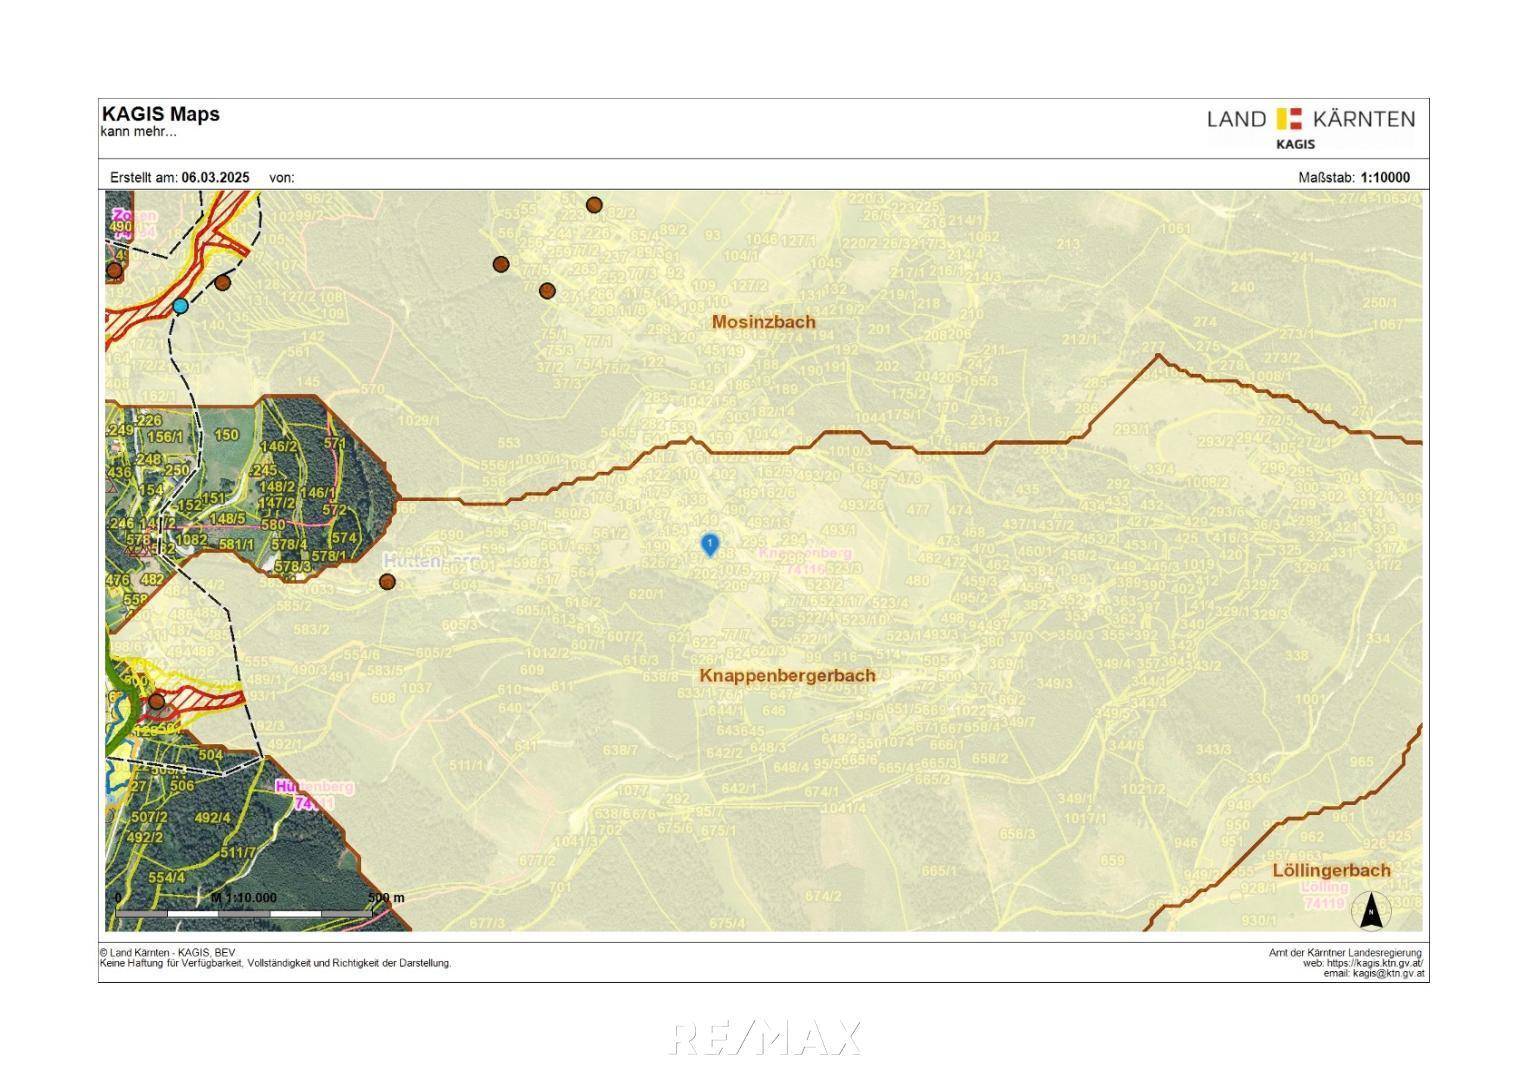
Task: Click the Knappenberg 74116 cadastral label
Action: click(x=806, y=561)
